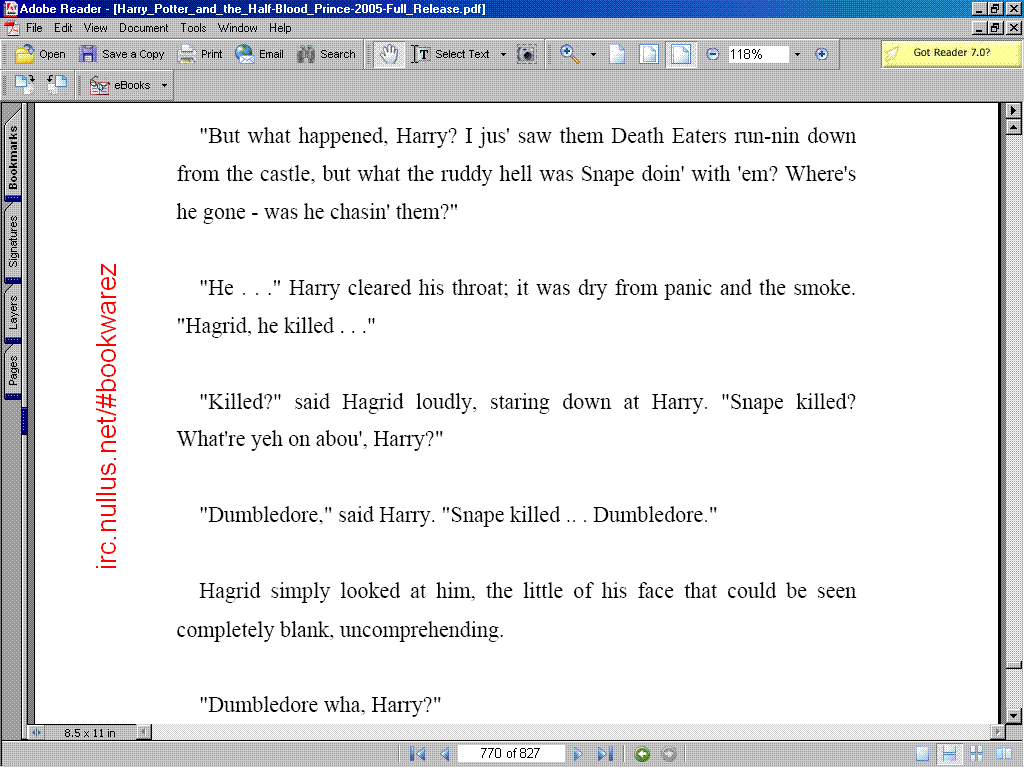Click the icon left of the page size
Image resolution: width=1024 pixels, height=768 pixels.
click(35, 733)
